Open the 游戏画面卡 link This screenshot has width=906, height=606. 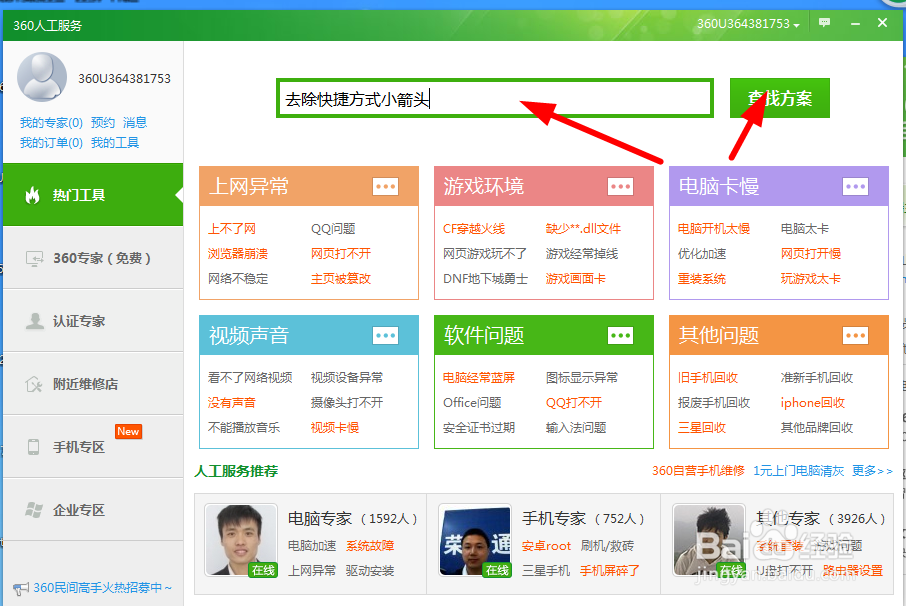point(575,278)
